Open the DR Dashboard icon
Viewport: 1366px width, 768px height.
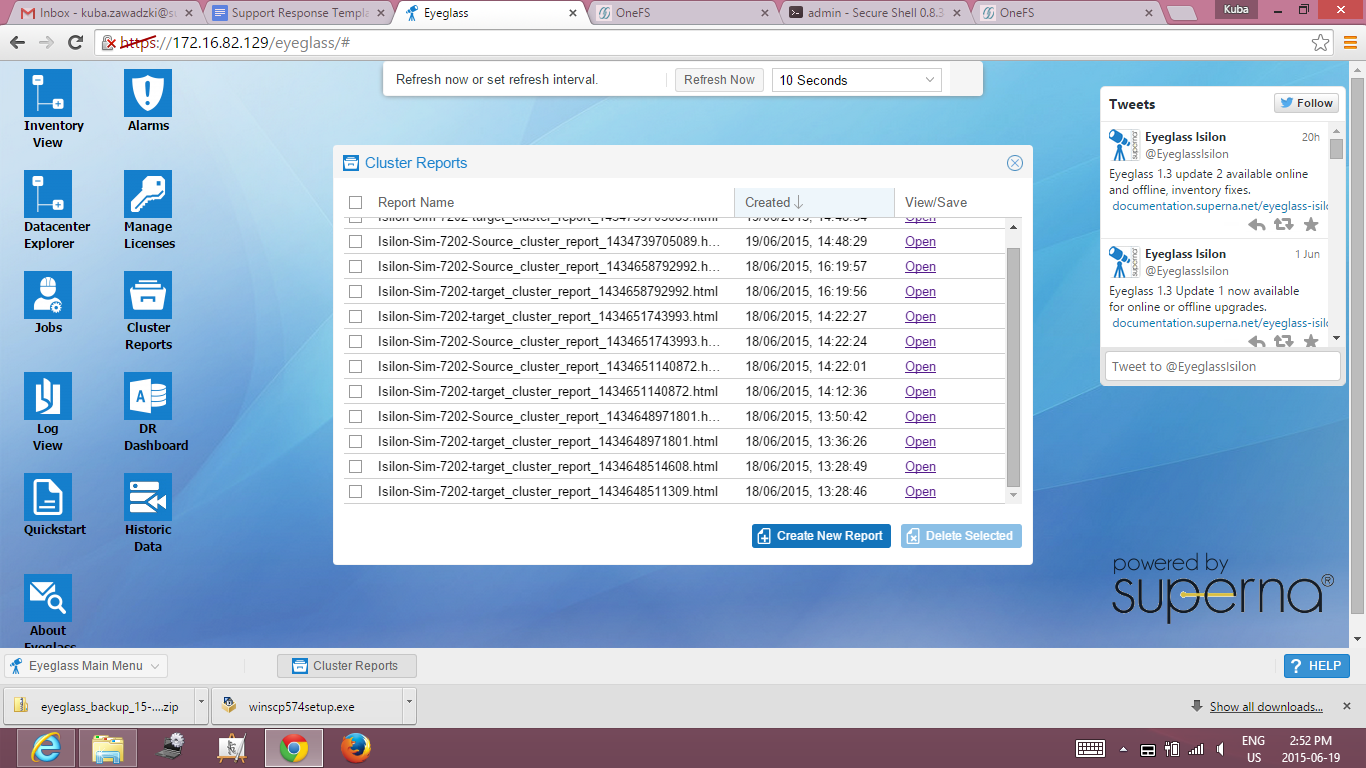pos(148,396)
